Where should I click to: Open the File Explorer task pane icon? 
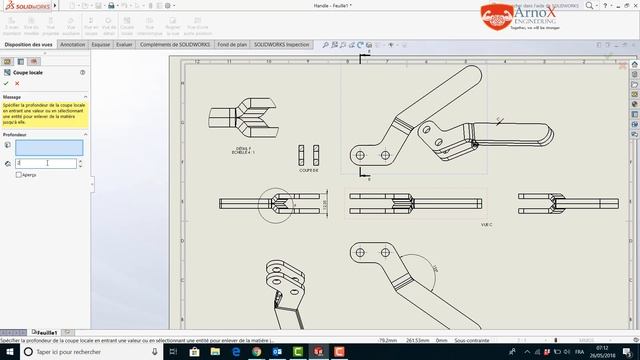click(x=635, y=84)
